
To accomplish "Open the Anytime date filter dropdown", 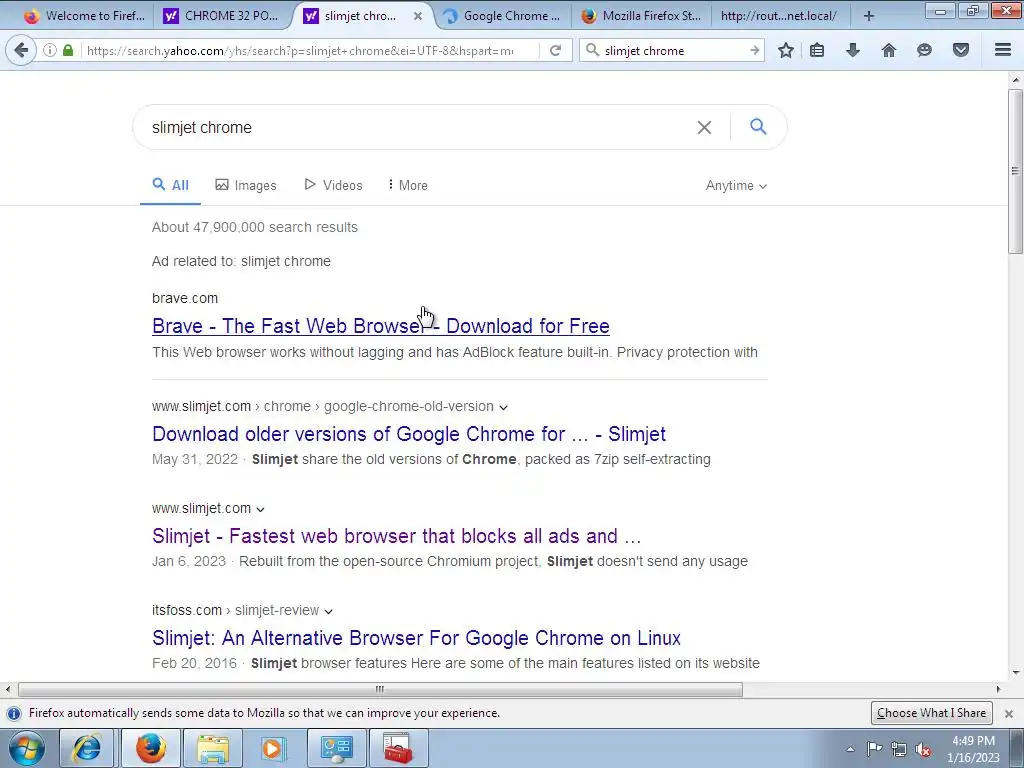I will coord(736,185).
